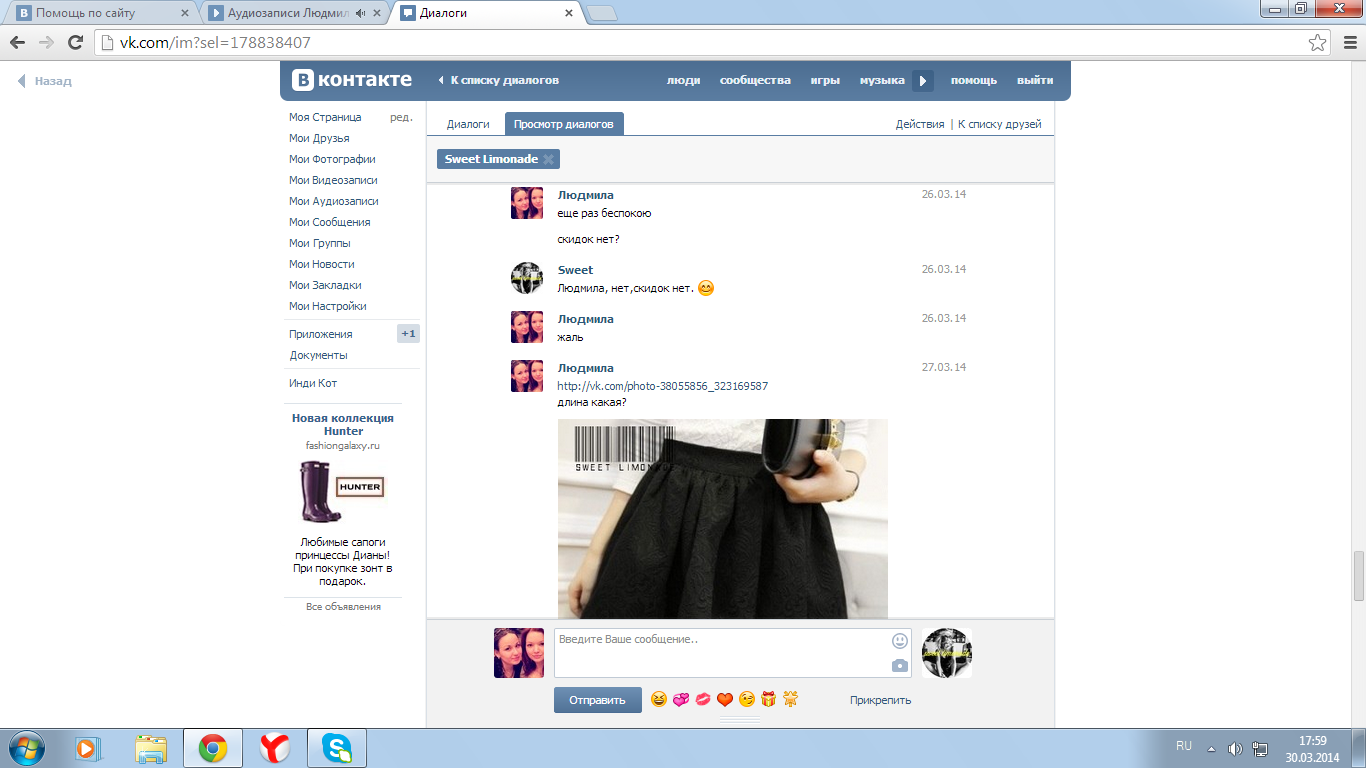Open the vk.com photo link in message
The image size is (1366, 768).
pos(662,386)
